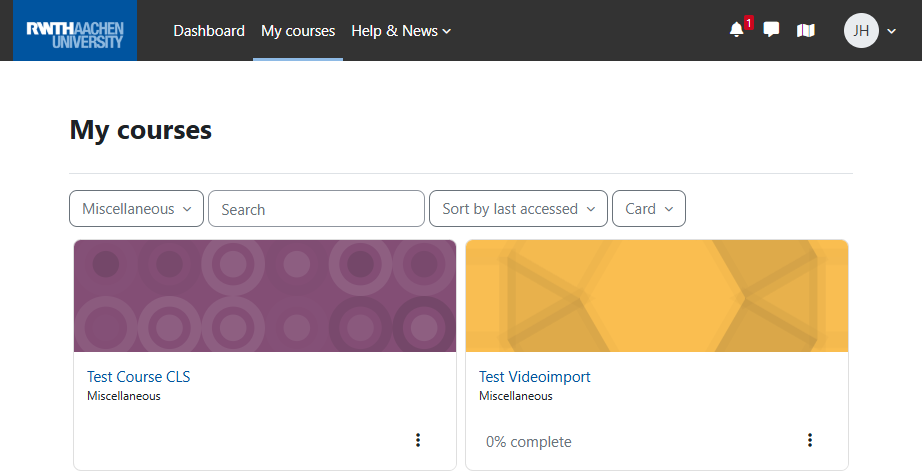Select the My courses tab
Viewport: 922px width, 472px height.
click(x=298, y=31)
